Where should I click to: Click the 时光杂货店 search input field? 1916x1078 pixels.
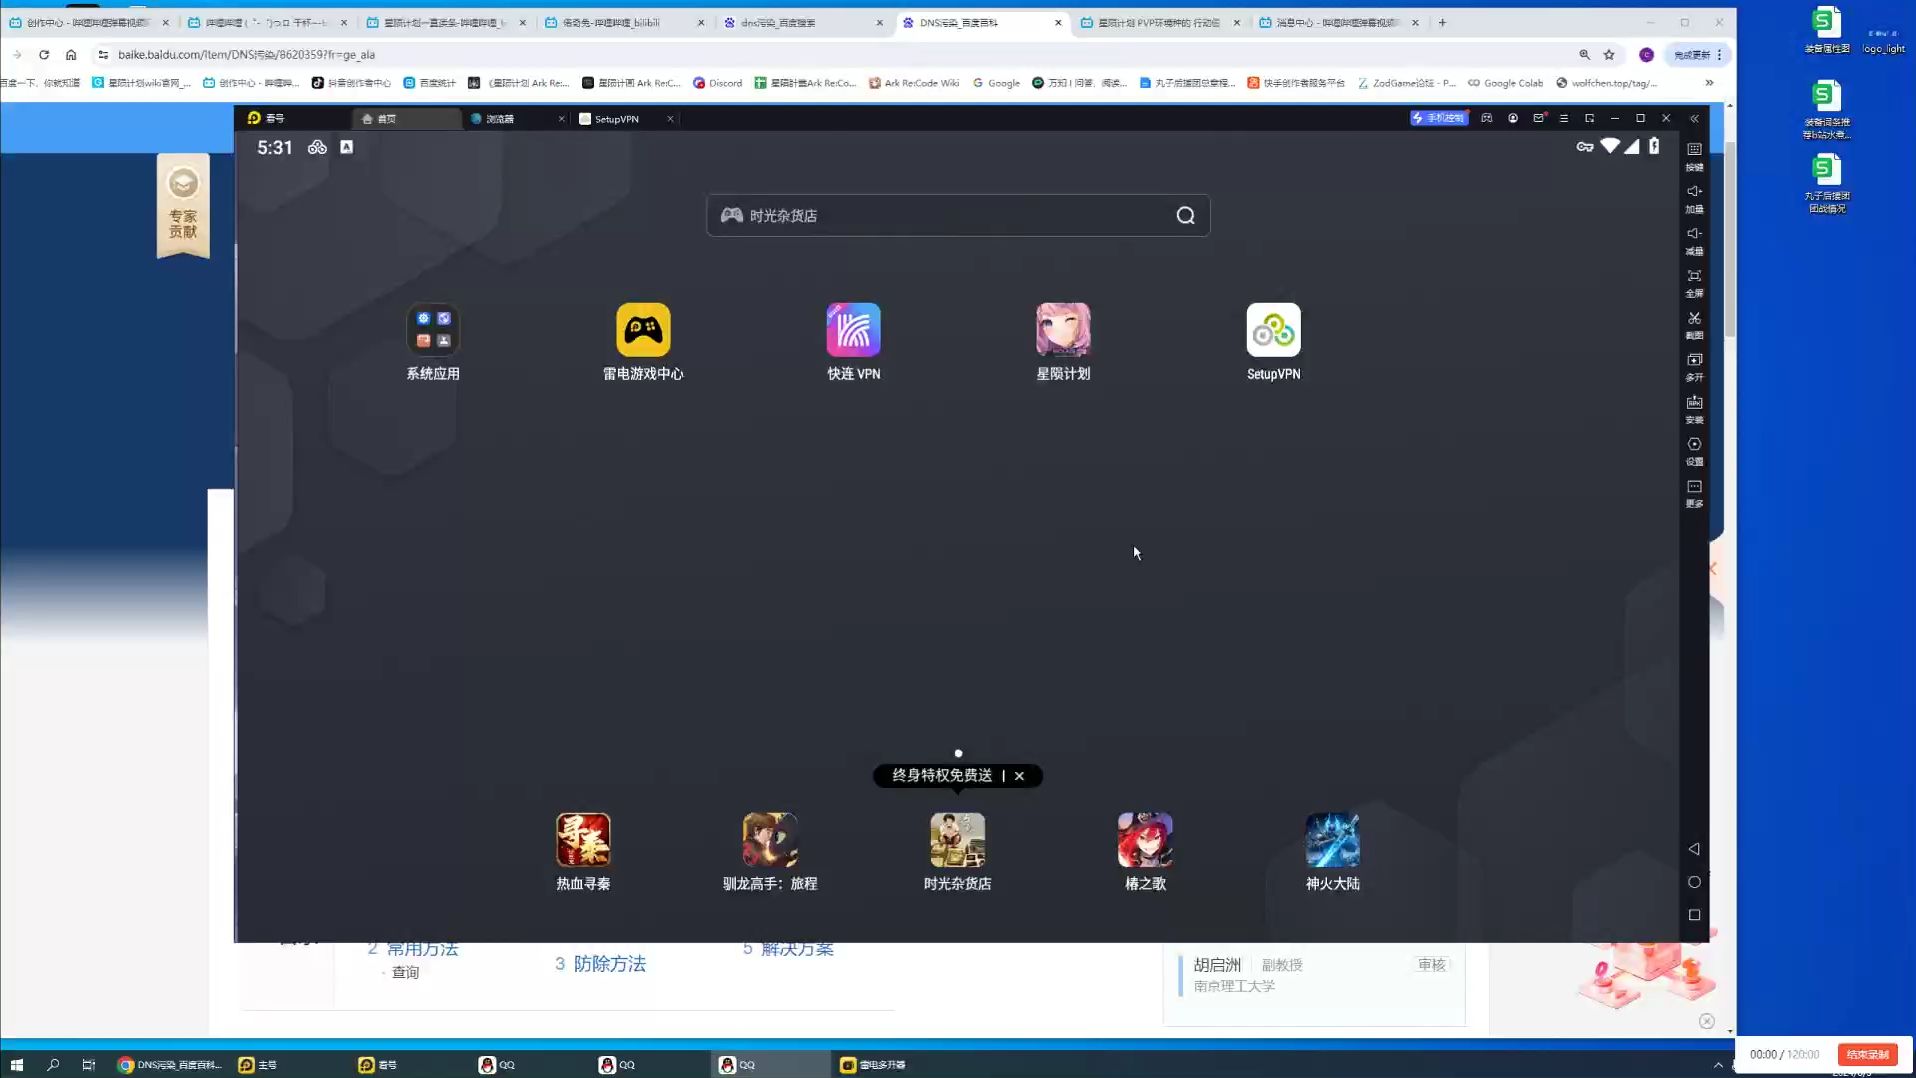958,216
